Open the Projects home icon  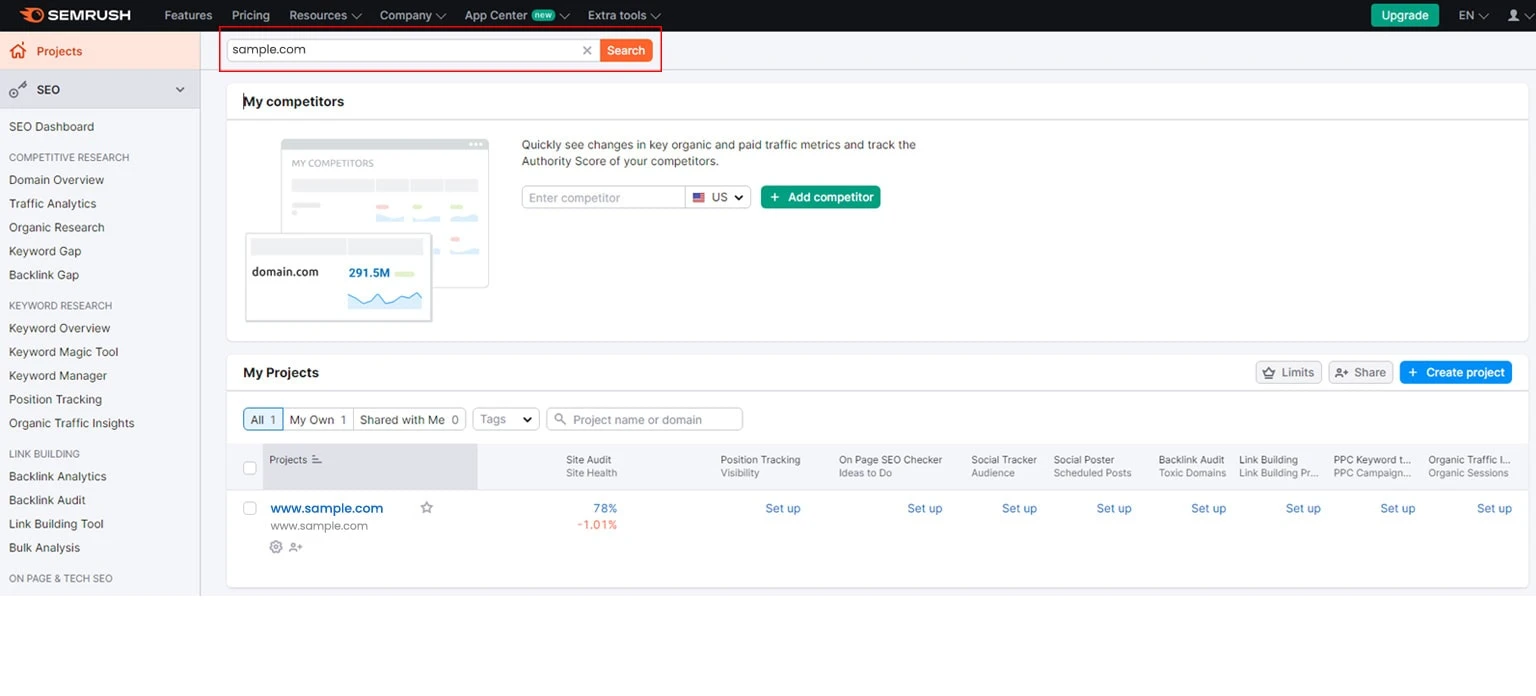[x=17, y=51]
